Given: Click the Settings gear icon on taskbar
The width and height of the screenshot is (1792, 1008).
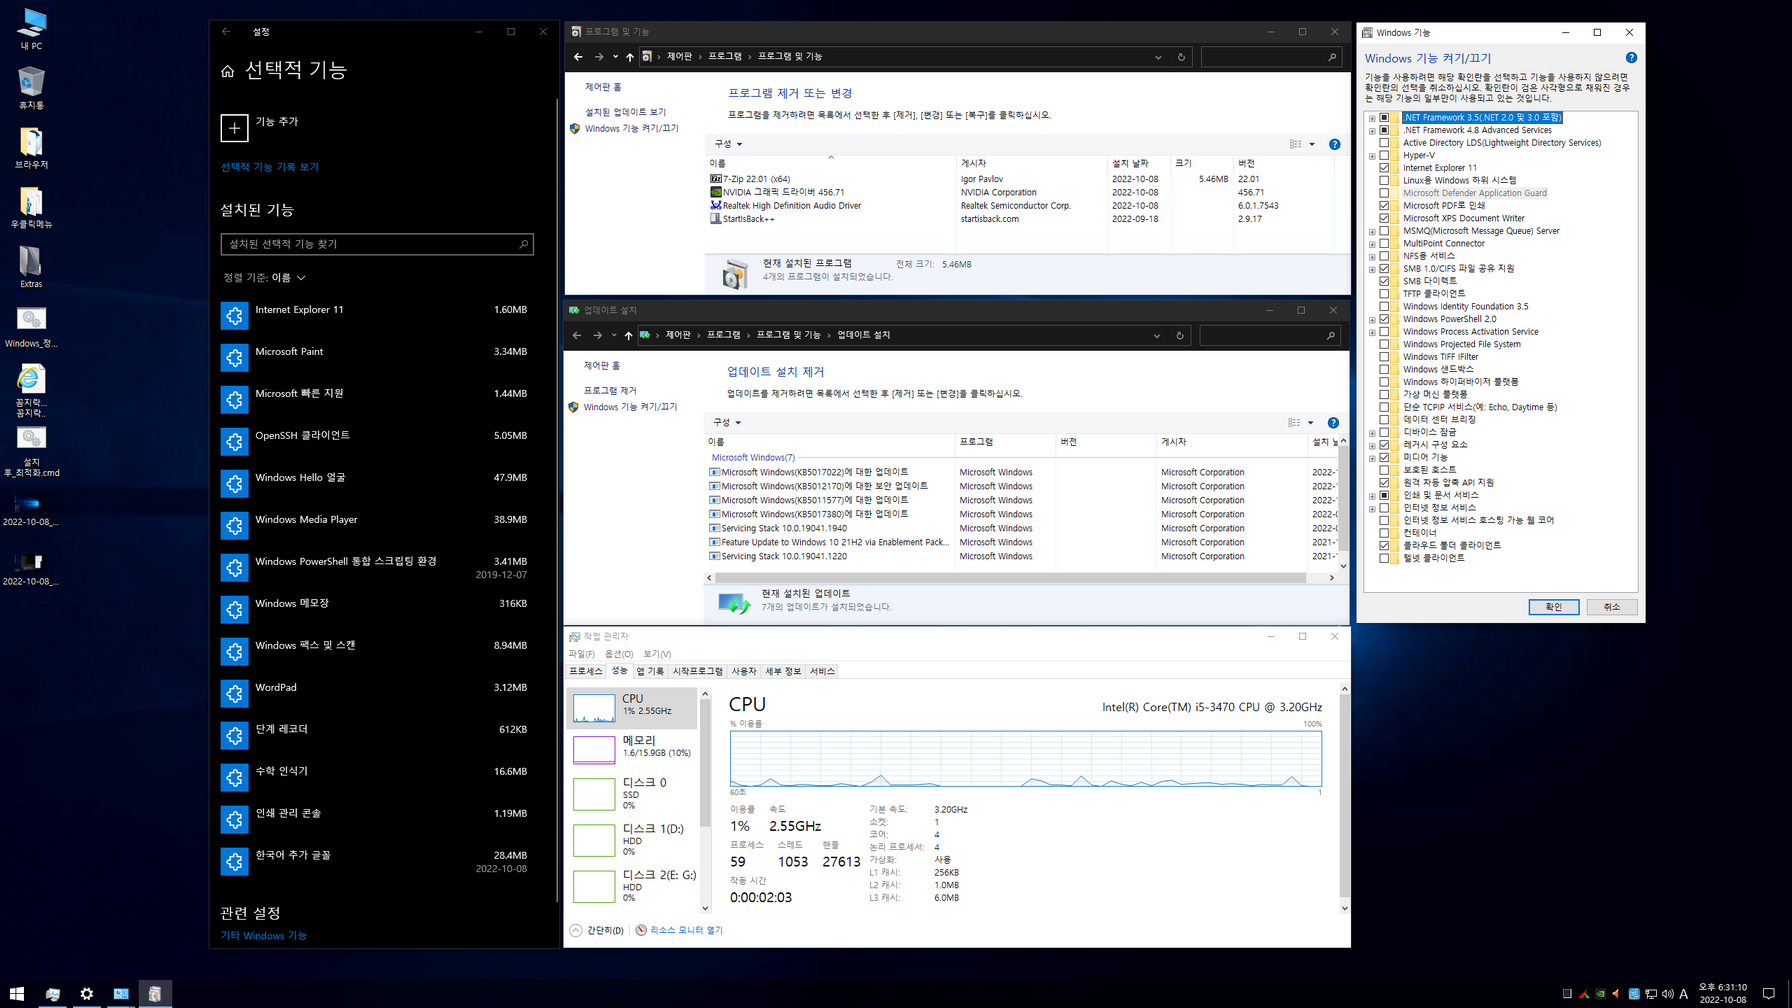Looking at the screenshot, I should click(x=87, y=993).
